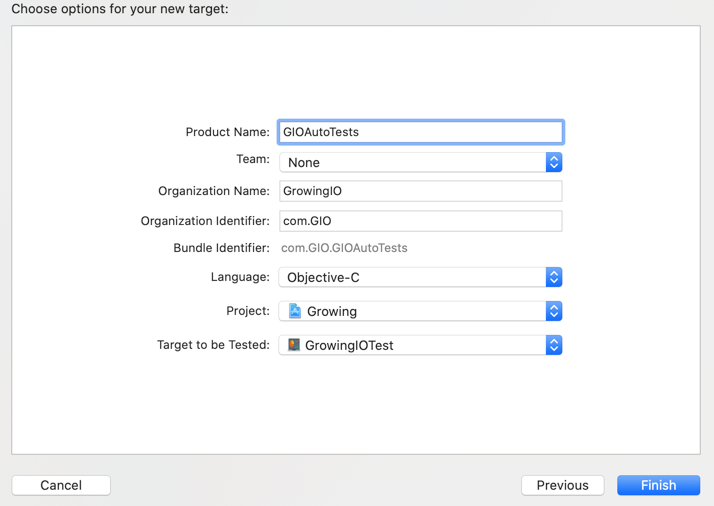Click the Product Name label

coord(228,132)
